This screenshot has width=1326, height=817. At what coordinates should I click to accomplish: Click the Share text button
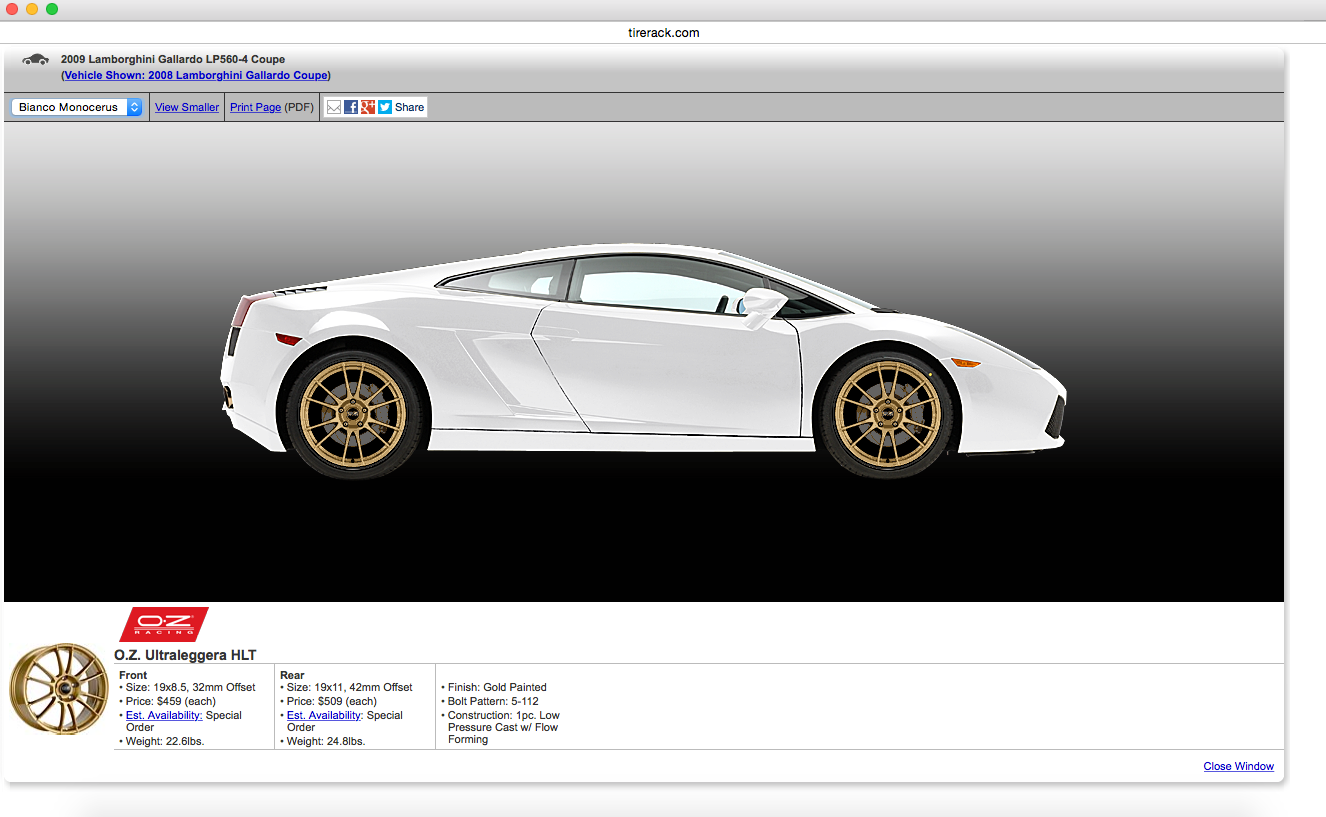pos(409,107)
